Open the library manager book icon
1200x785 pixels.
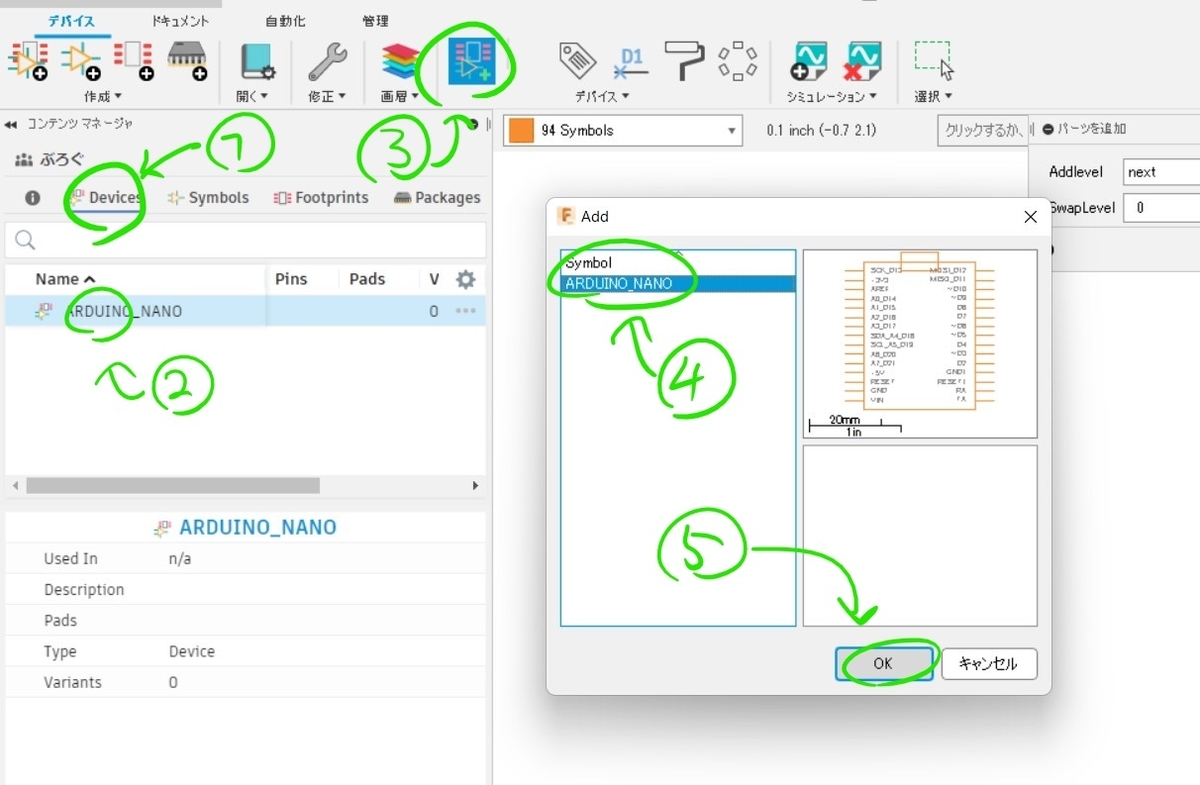pos(255,61)
